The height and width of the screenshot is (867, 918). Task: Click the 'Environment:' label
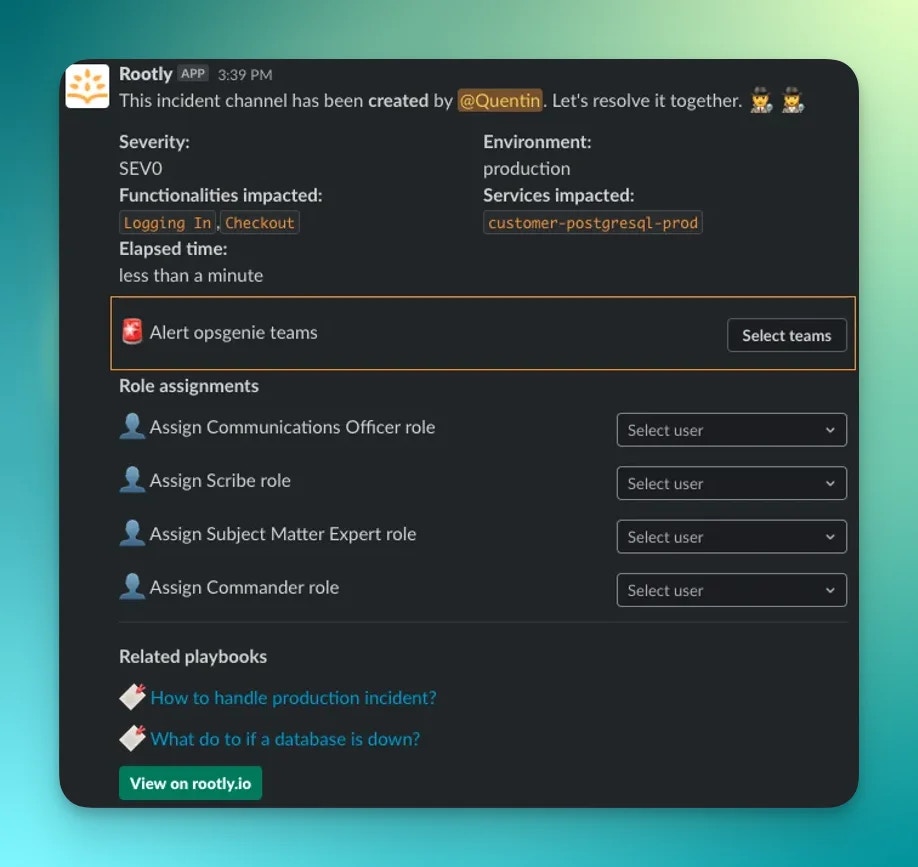click(x=537, y=142)
